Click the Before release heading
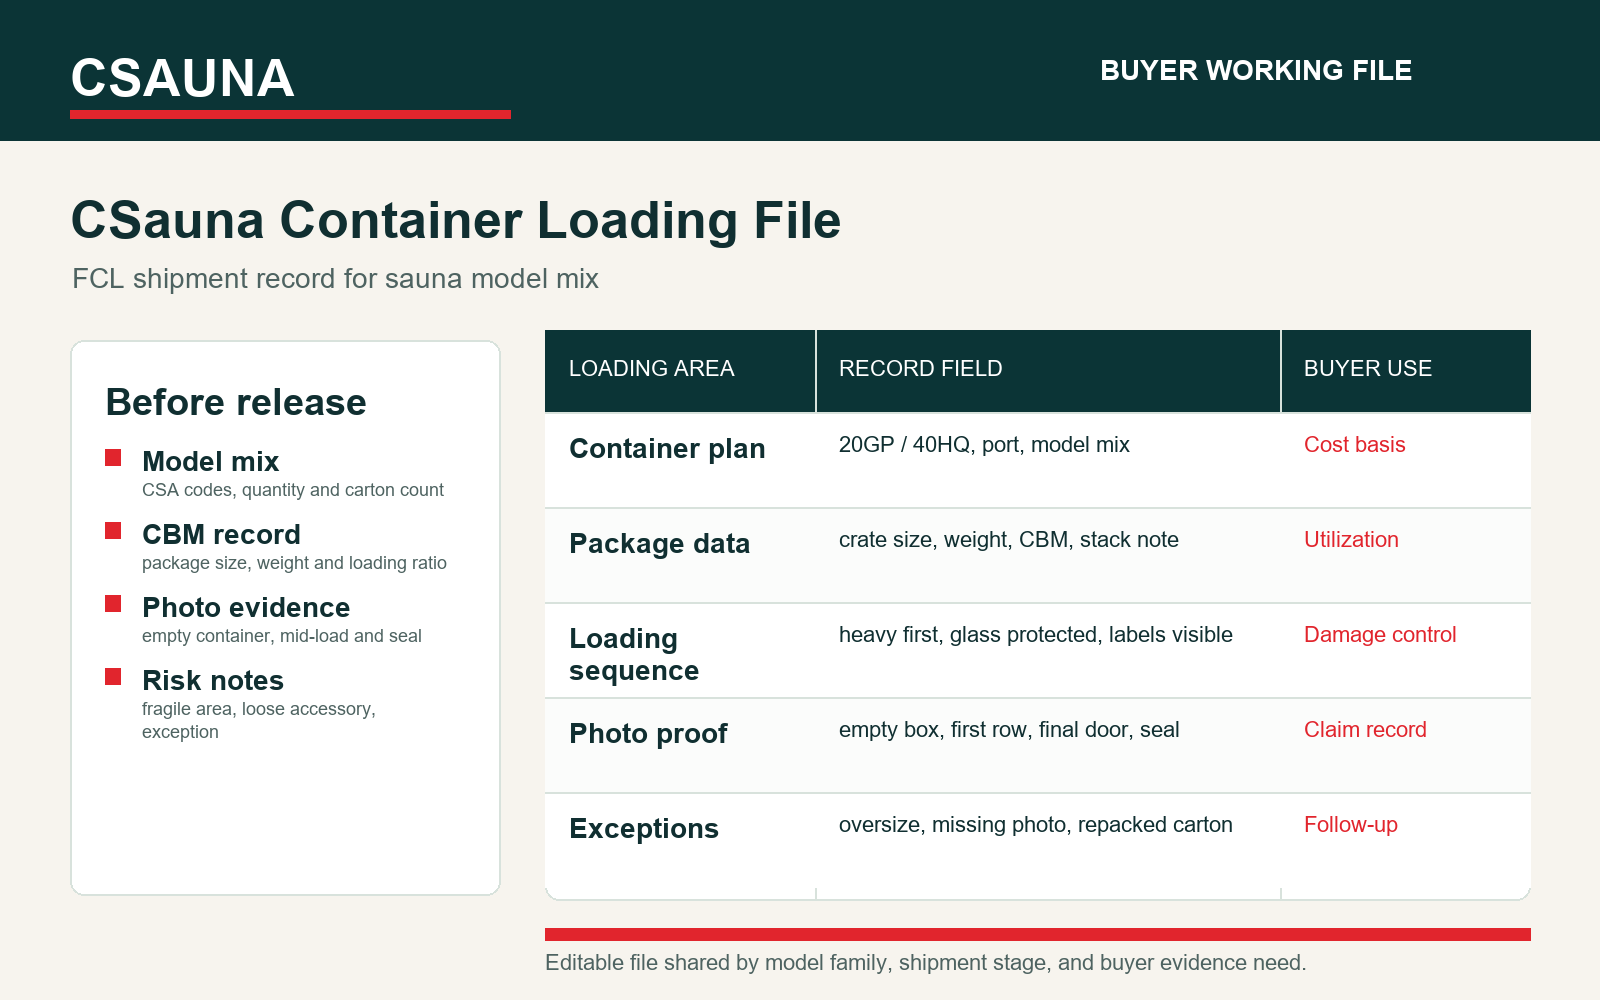The height and width of the screenshot is (1000, 1600). tap(236, 402)
